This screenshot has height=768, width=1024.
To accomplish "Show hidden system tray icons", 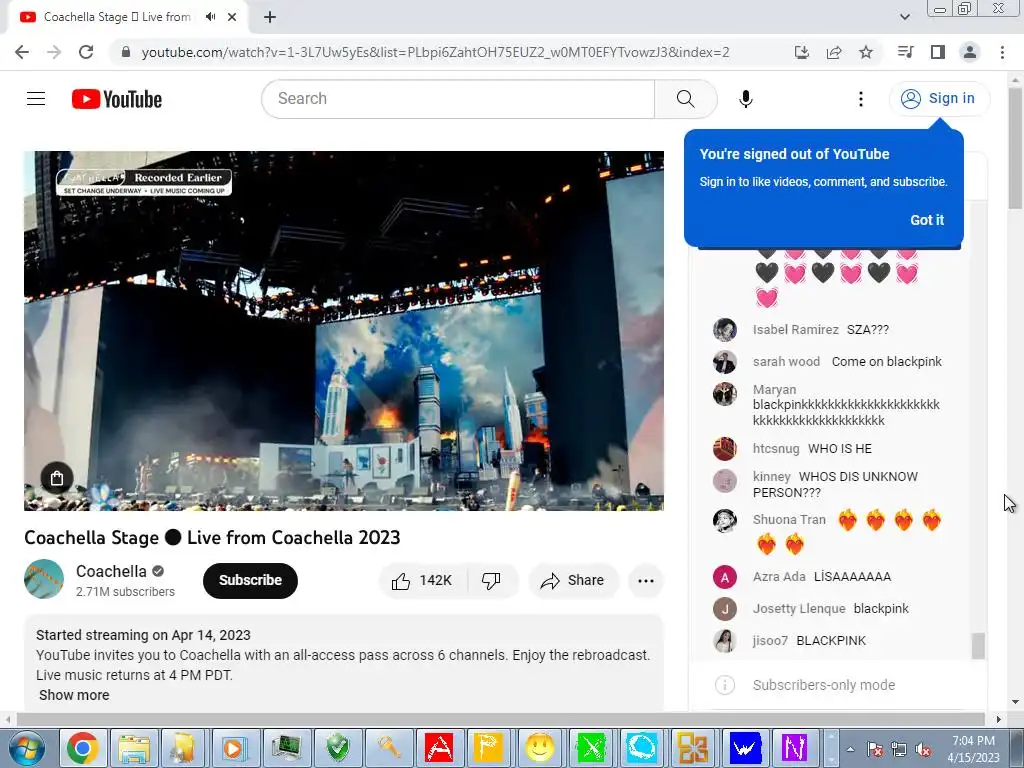I will pos(850,749).
